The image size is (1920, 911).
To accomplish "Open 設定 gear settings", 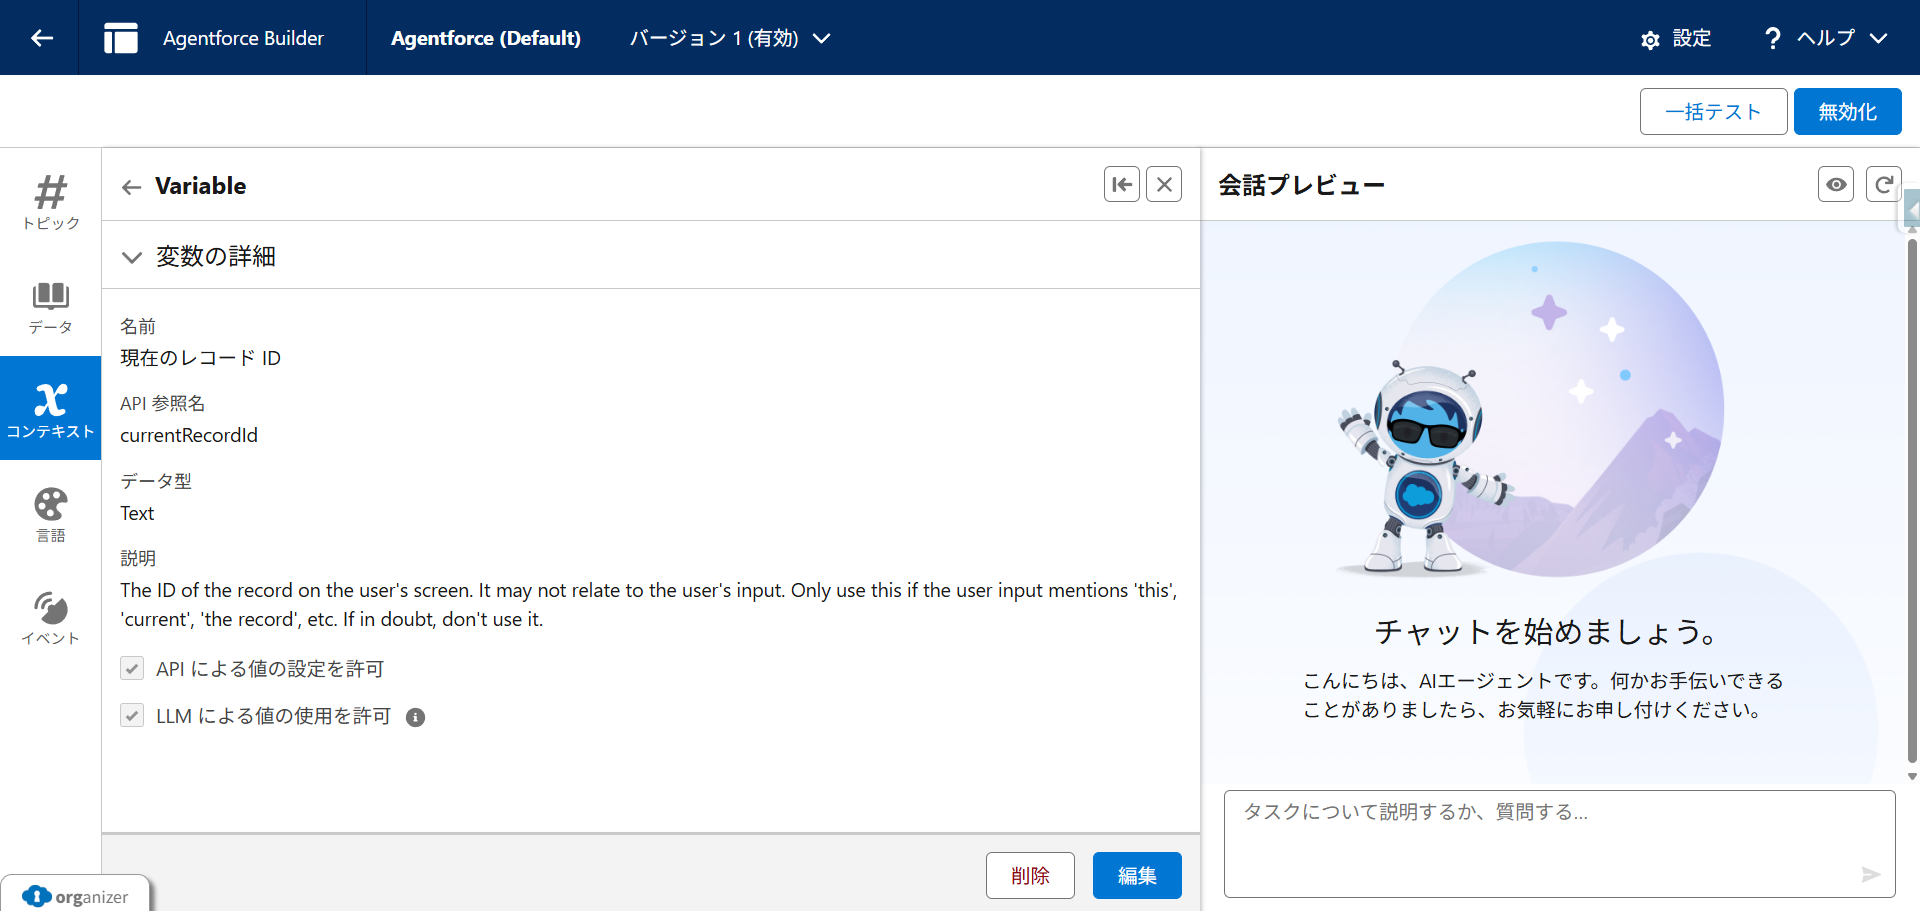I will coord(1676,38).
